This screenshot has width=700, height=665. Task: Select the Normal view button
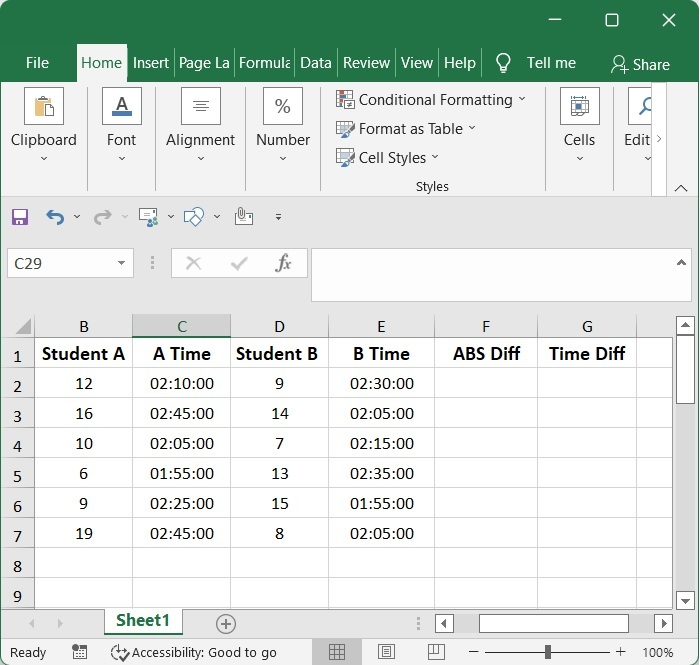[337, 652]
